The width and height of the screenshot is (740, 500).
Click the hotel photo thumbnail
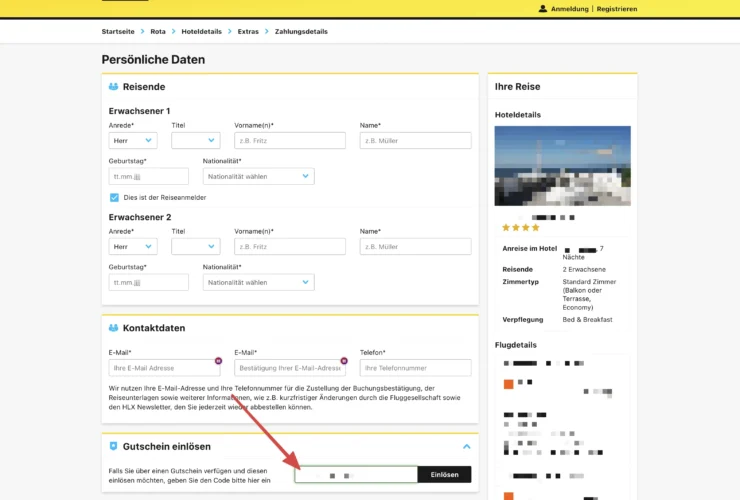(562, 166)
